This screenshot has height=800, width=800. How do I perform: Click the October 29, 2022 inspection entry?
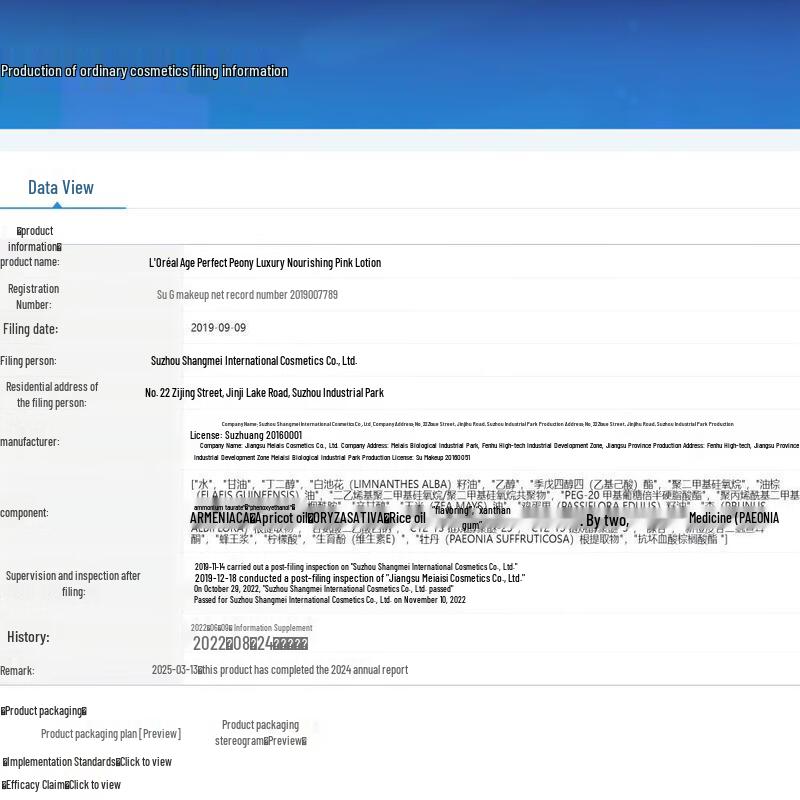click(323, 589)
